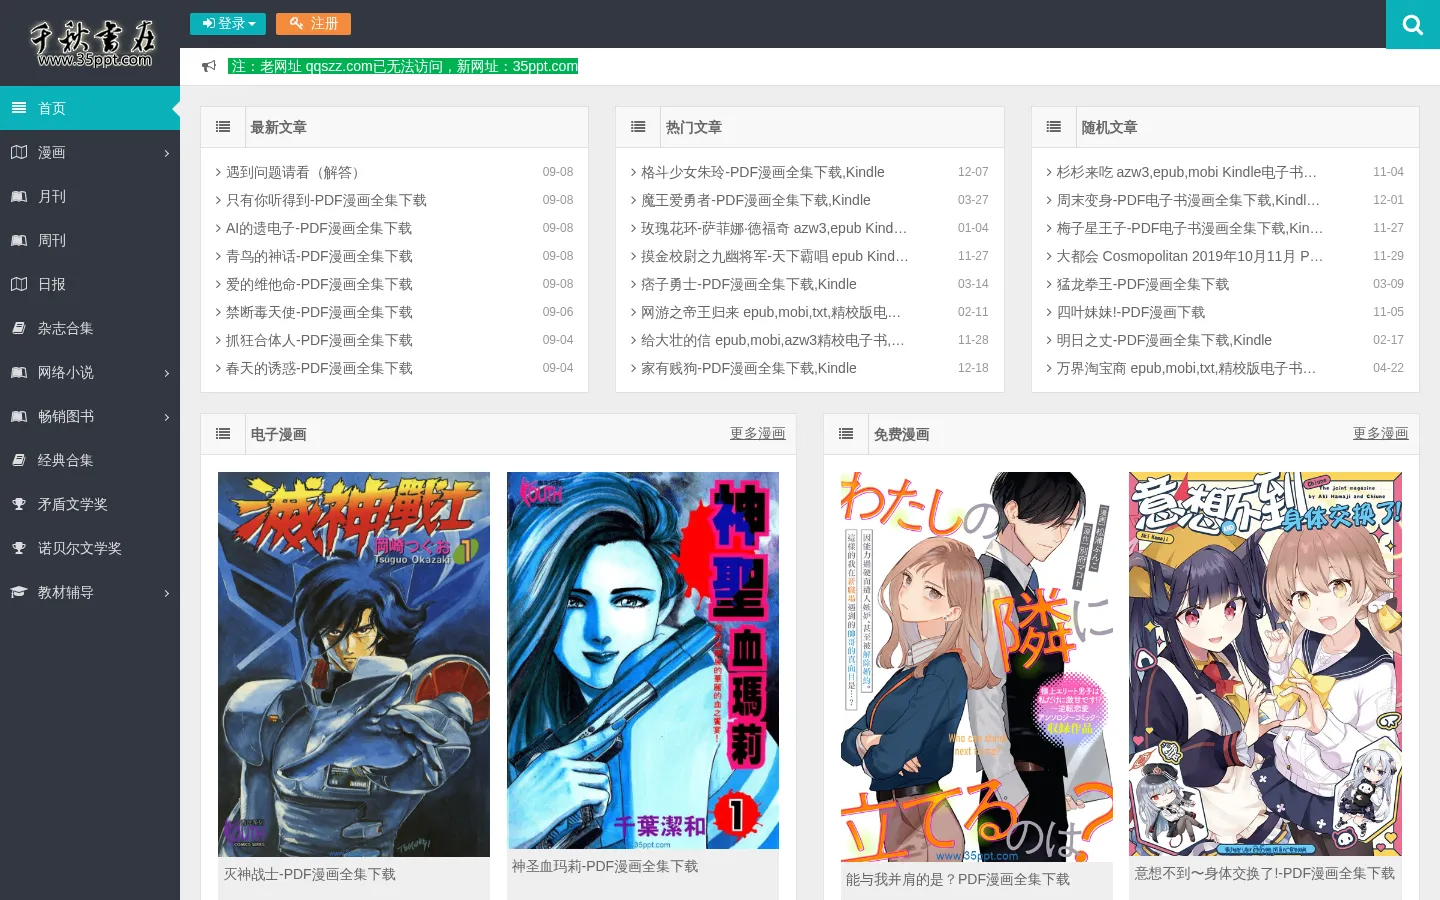Click the megaphone announcement icon

[209, 66]
